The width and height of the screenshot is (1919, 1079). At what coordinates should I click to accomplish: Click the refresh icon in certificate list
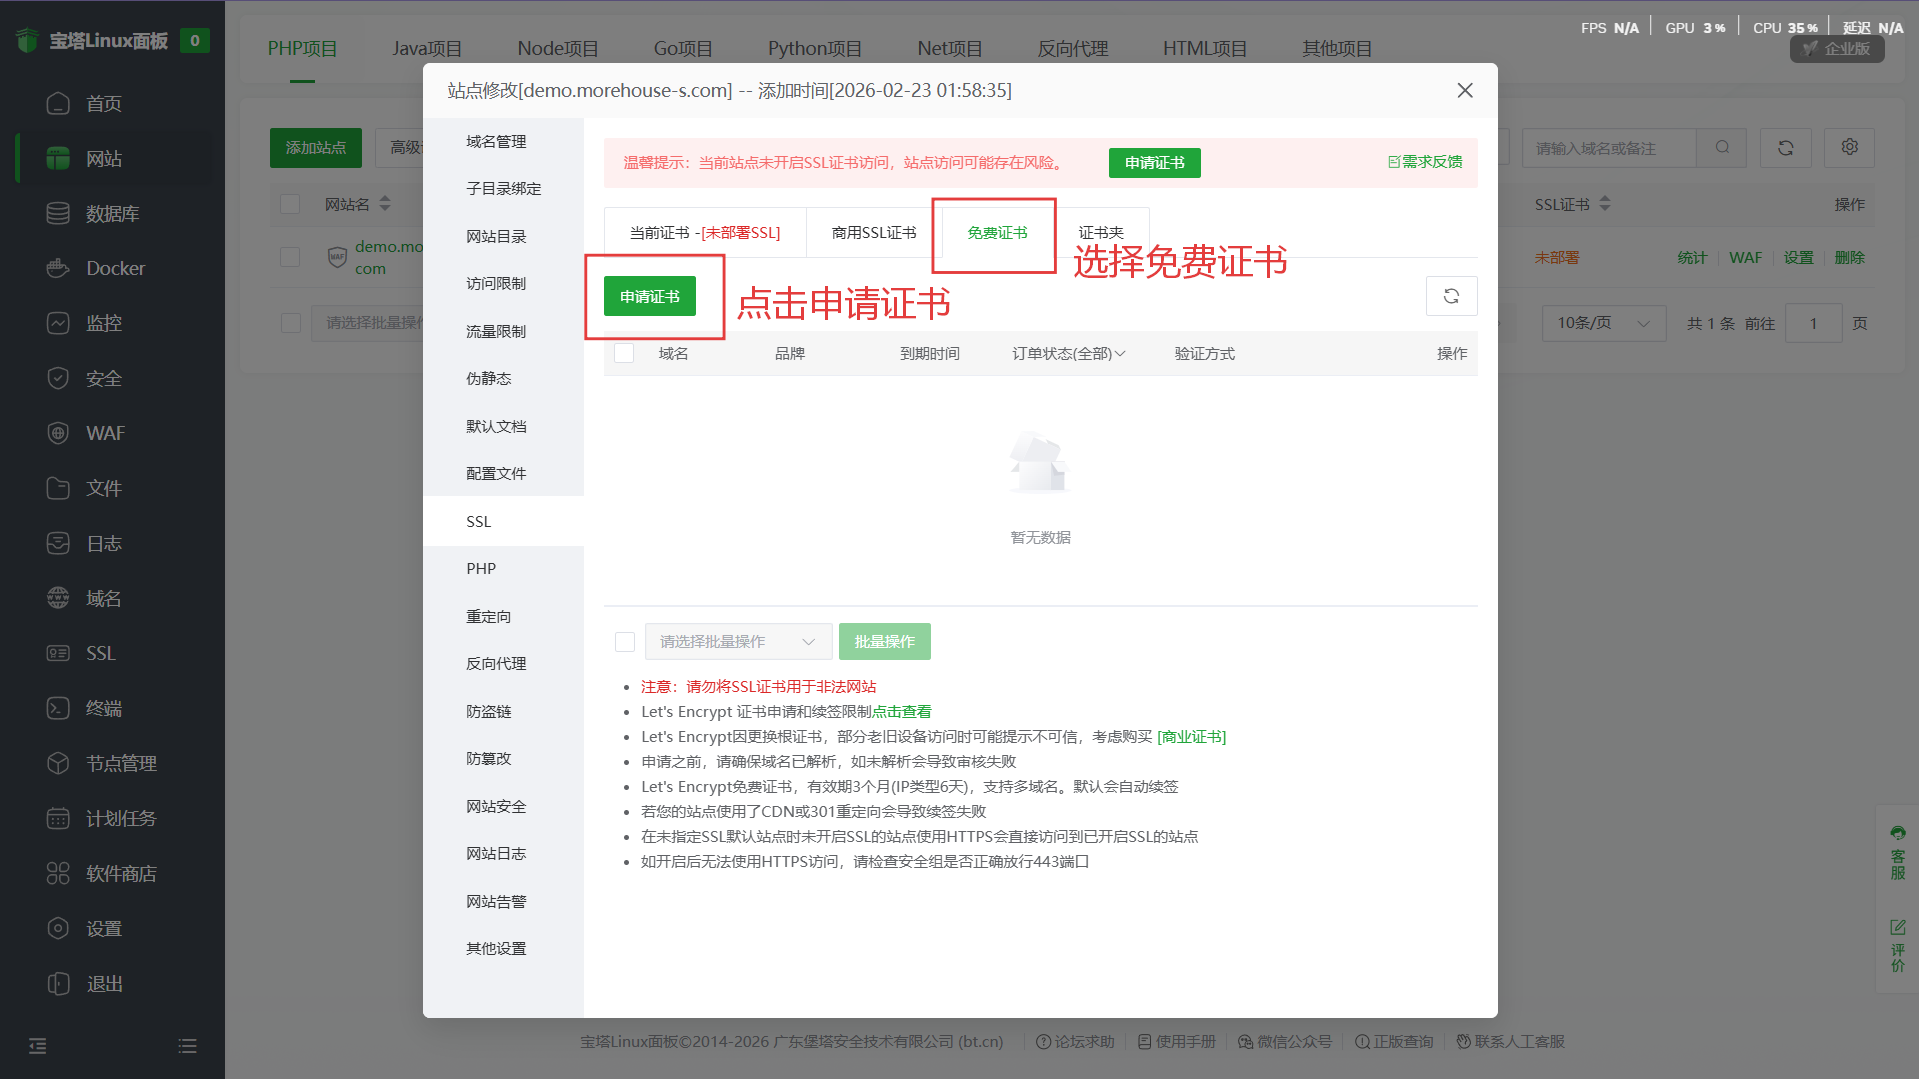(x=1451, y=296)
